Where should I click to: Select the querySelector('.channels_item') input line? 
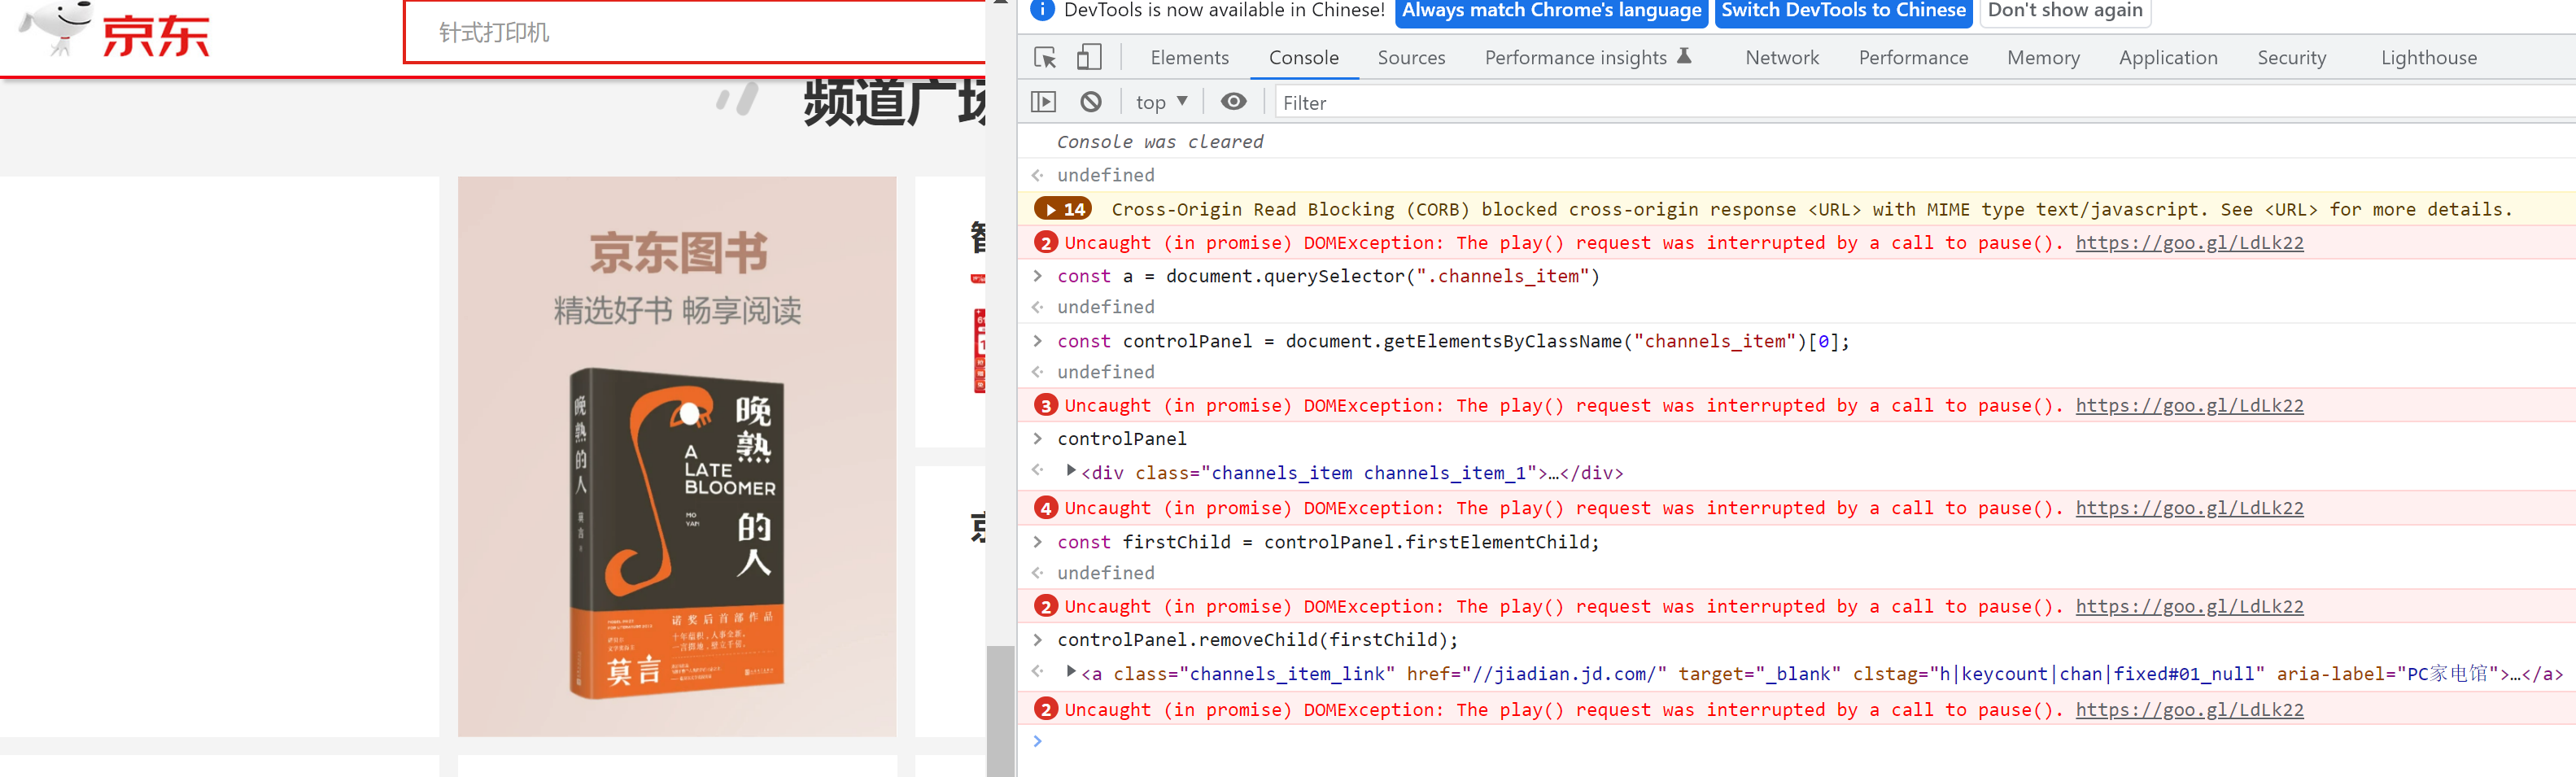[1327, 276]
